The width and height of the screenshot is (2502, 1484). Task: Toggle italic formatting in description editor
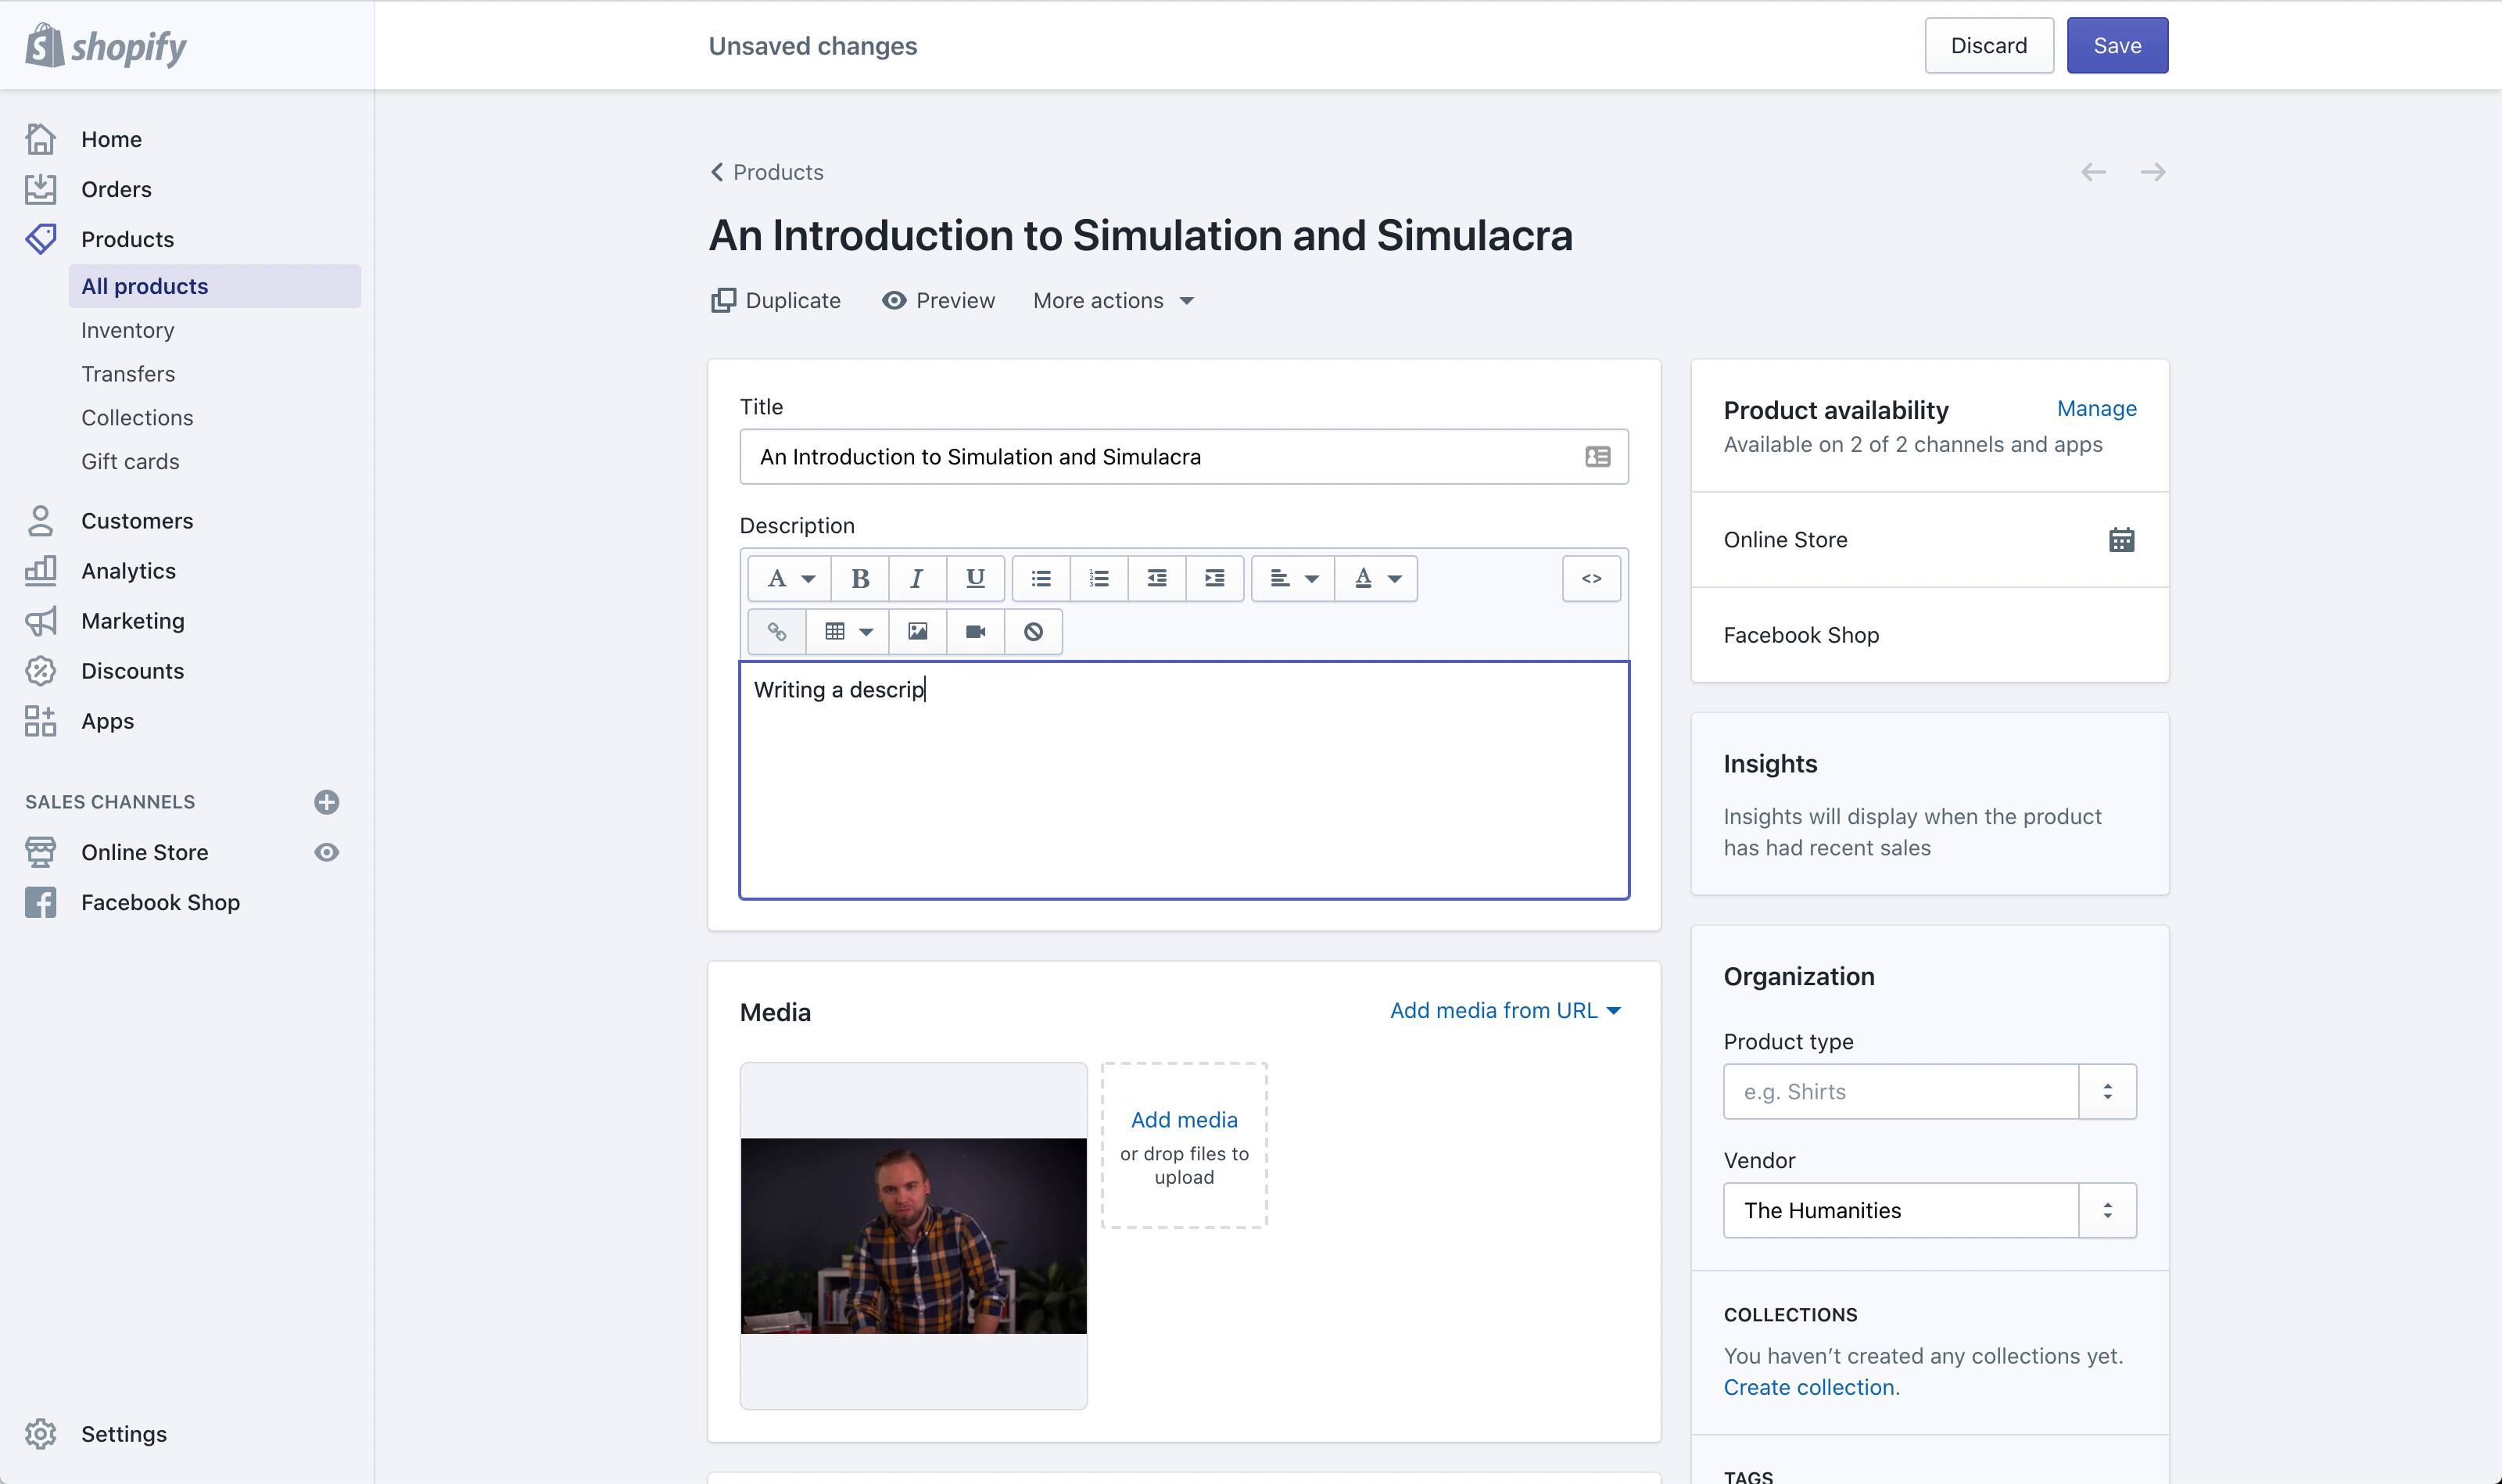click(x=916, y=578)
